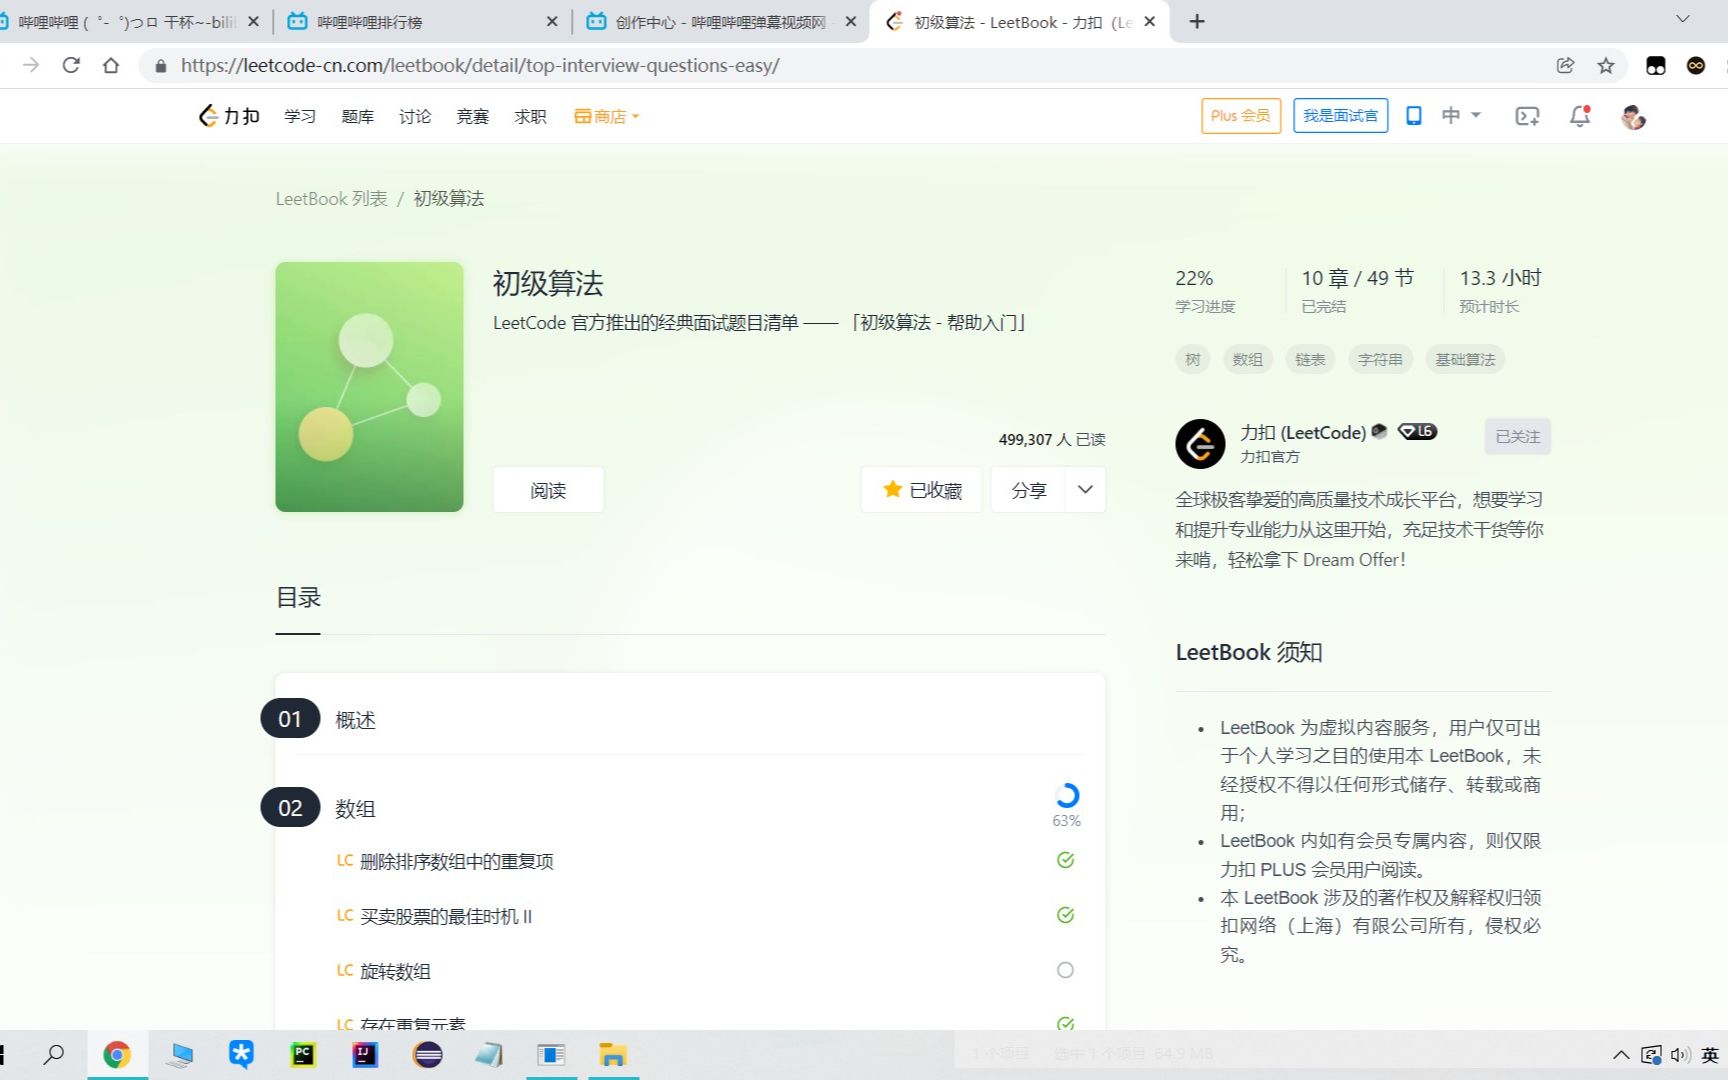Click the browser forward arrow
1728x1080 pixels.
tap(31, 65)
